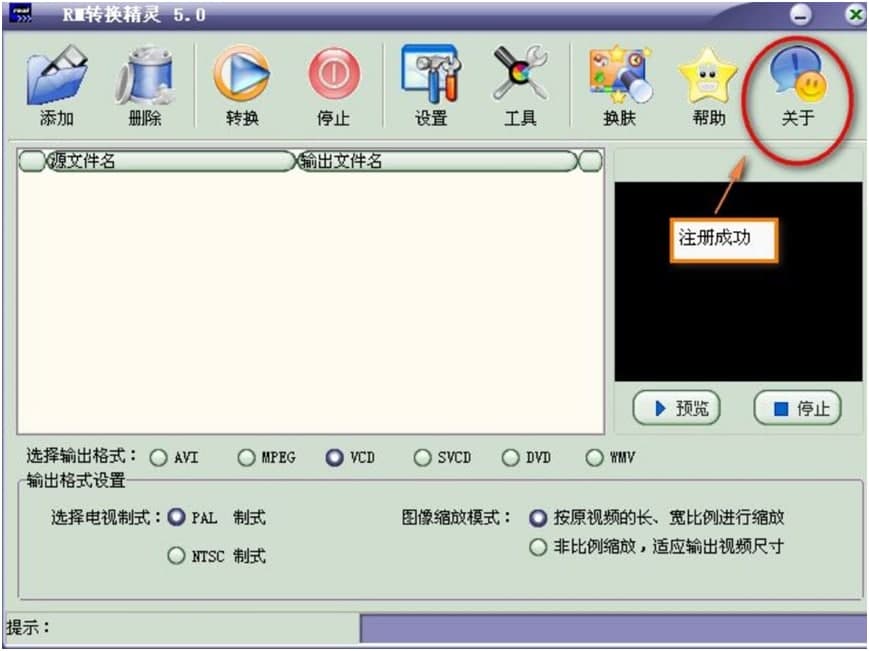869x651 pixels.
Task: Click the 注册成功 callout box
Action: click(x=723, y=240)
